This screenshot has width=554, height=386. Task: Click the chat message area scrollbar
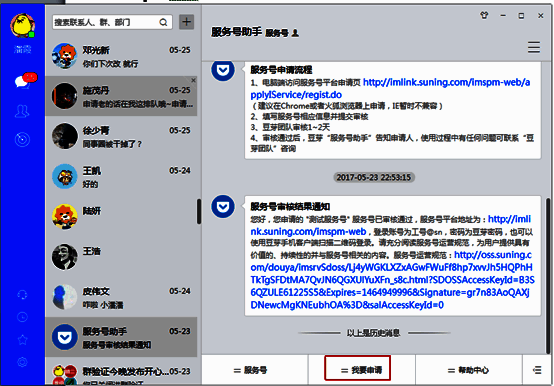(548, 275)
